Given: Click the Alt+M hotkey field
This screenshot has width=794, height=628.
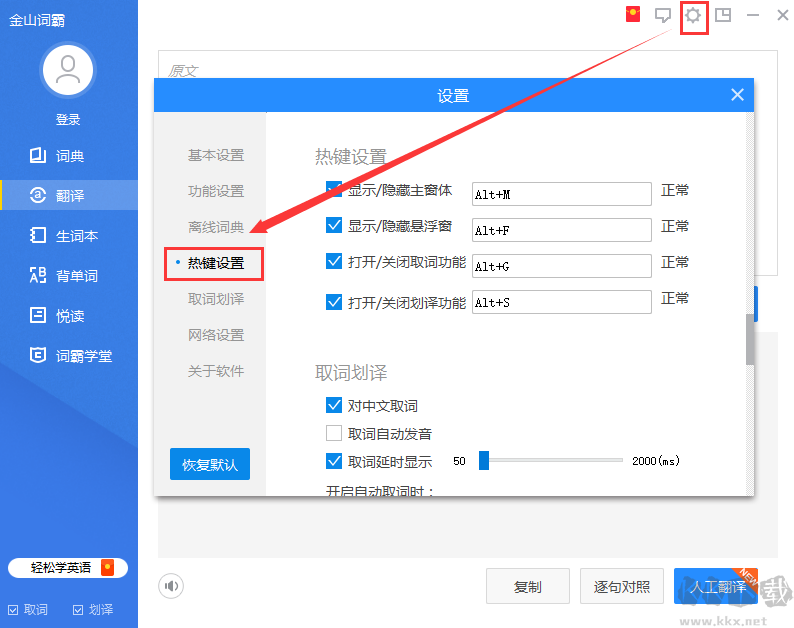Looking at the screenshot, I should tap(562, 194).
